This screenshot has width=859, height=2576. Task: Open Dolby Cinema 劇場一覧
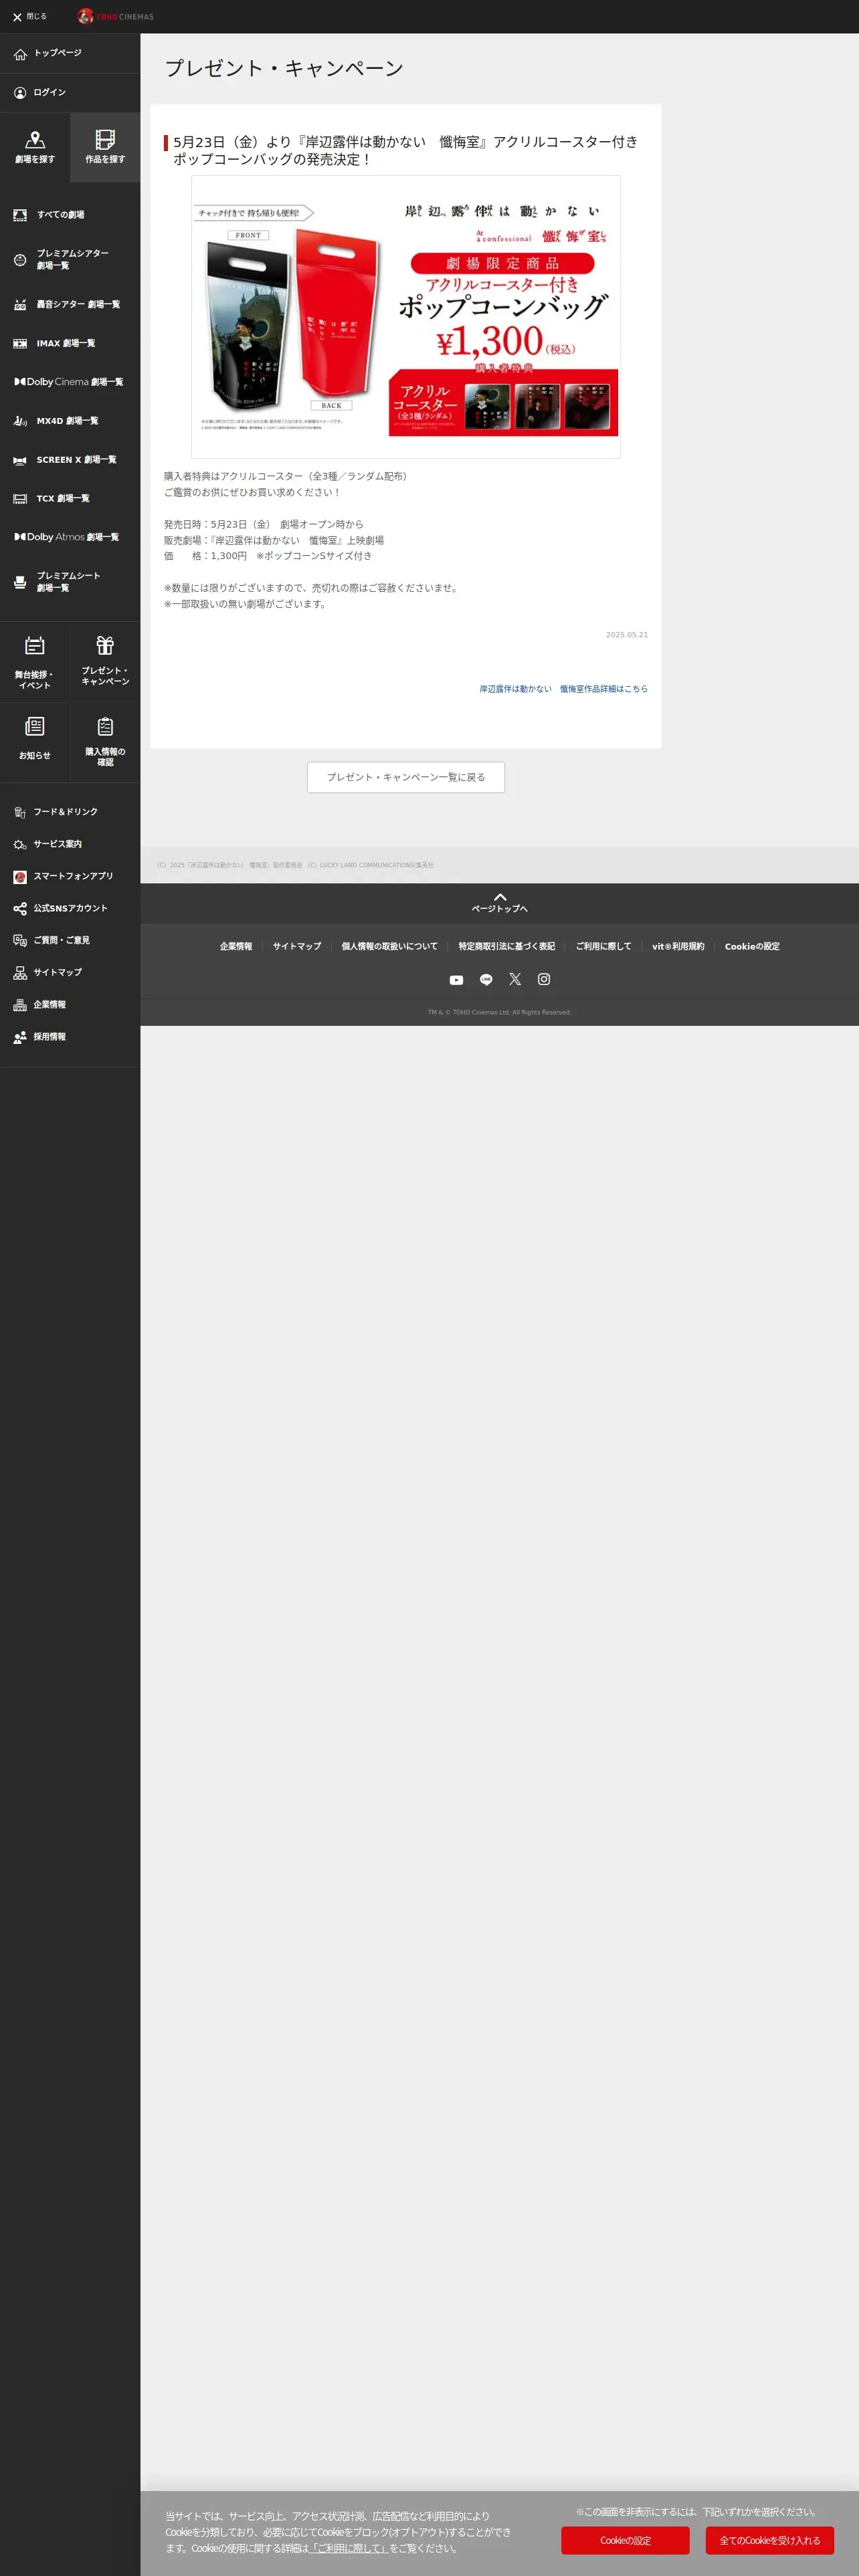70,382
